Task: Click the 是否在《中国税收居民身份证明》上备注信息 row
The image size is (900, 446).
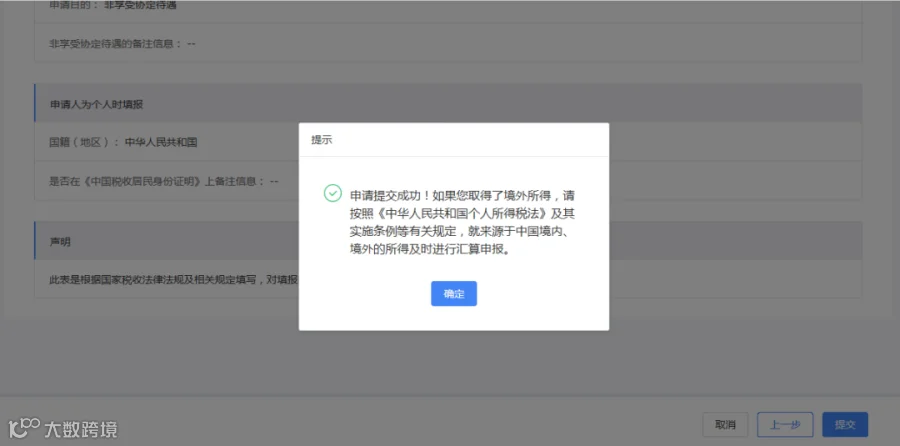Action: (x=448, y=181)
